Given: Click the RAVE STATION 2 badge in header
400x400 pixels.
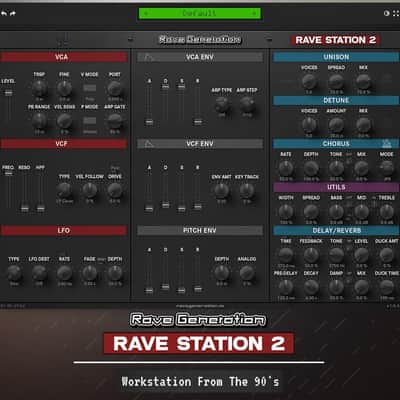Looking at the screenshot, I should click(x=335, y=40).
